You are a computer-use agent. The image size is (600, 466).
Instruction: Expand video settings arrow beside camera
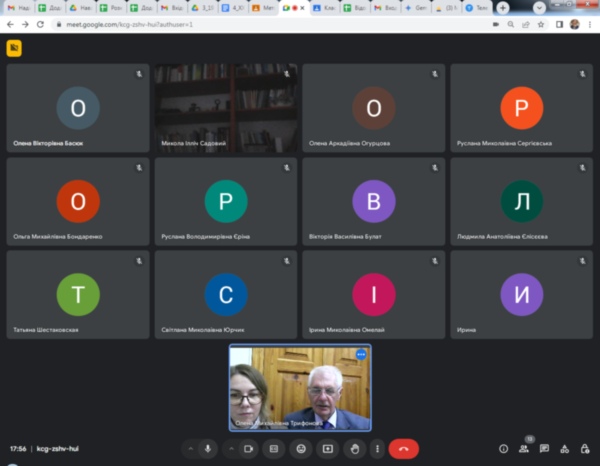click(x=230, y=449)
